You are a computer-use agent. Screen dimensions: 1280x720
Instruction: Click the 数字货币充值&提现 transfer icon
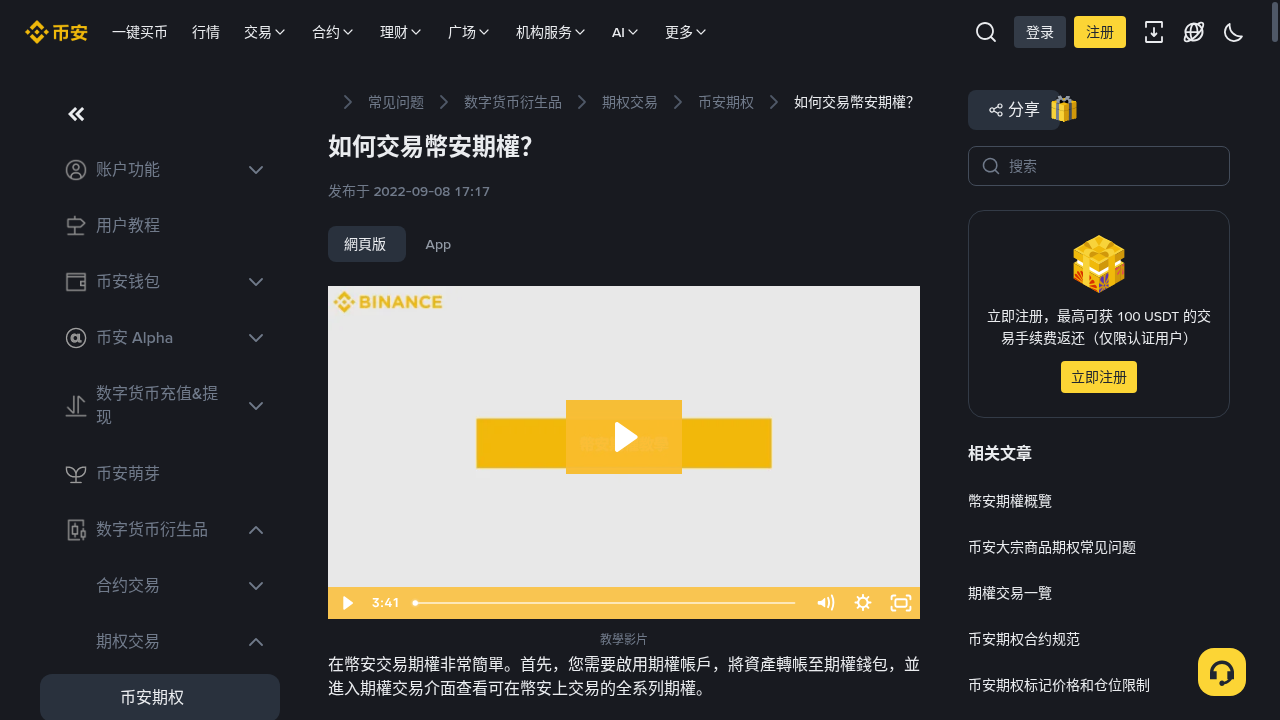coord(76,406)
